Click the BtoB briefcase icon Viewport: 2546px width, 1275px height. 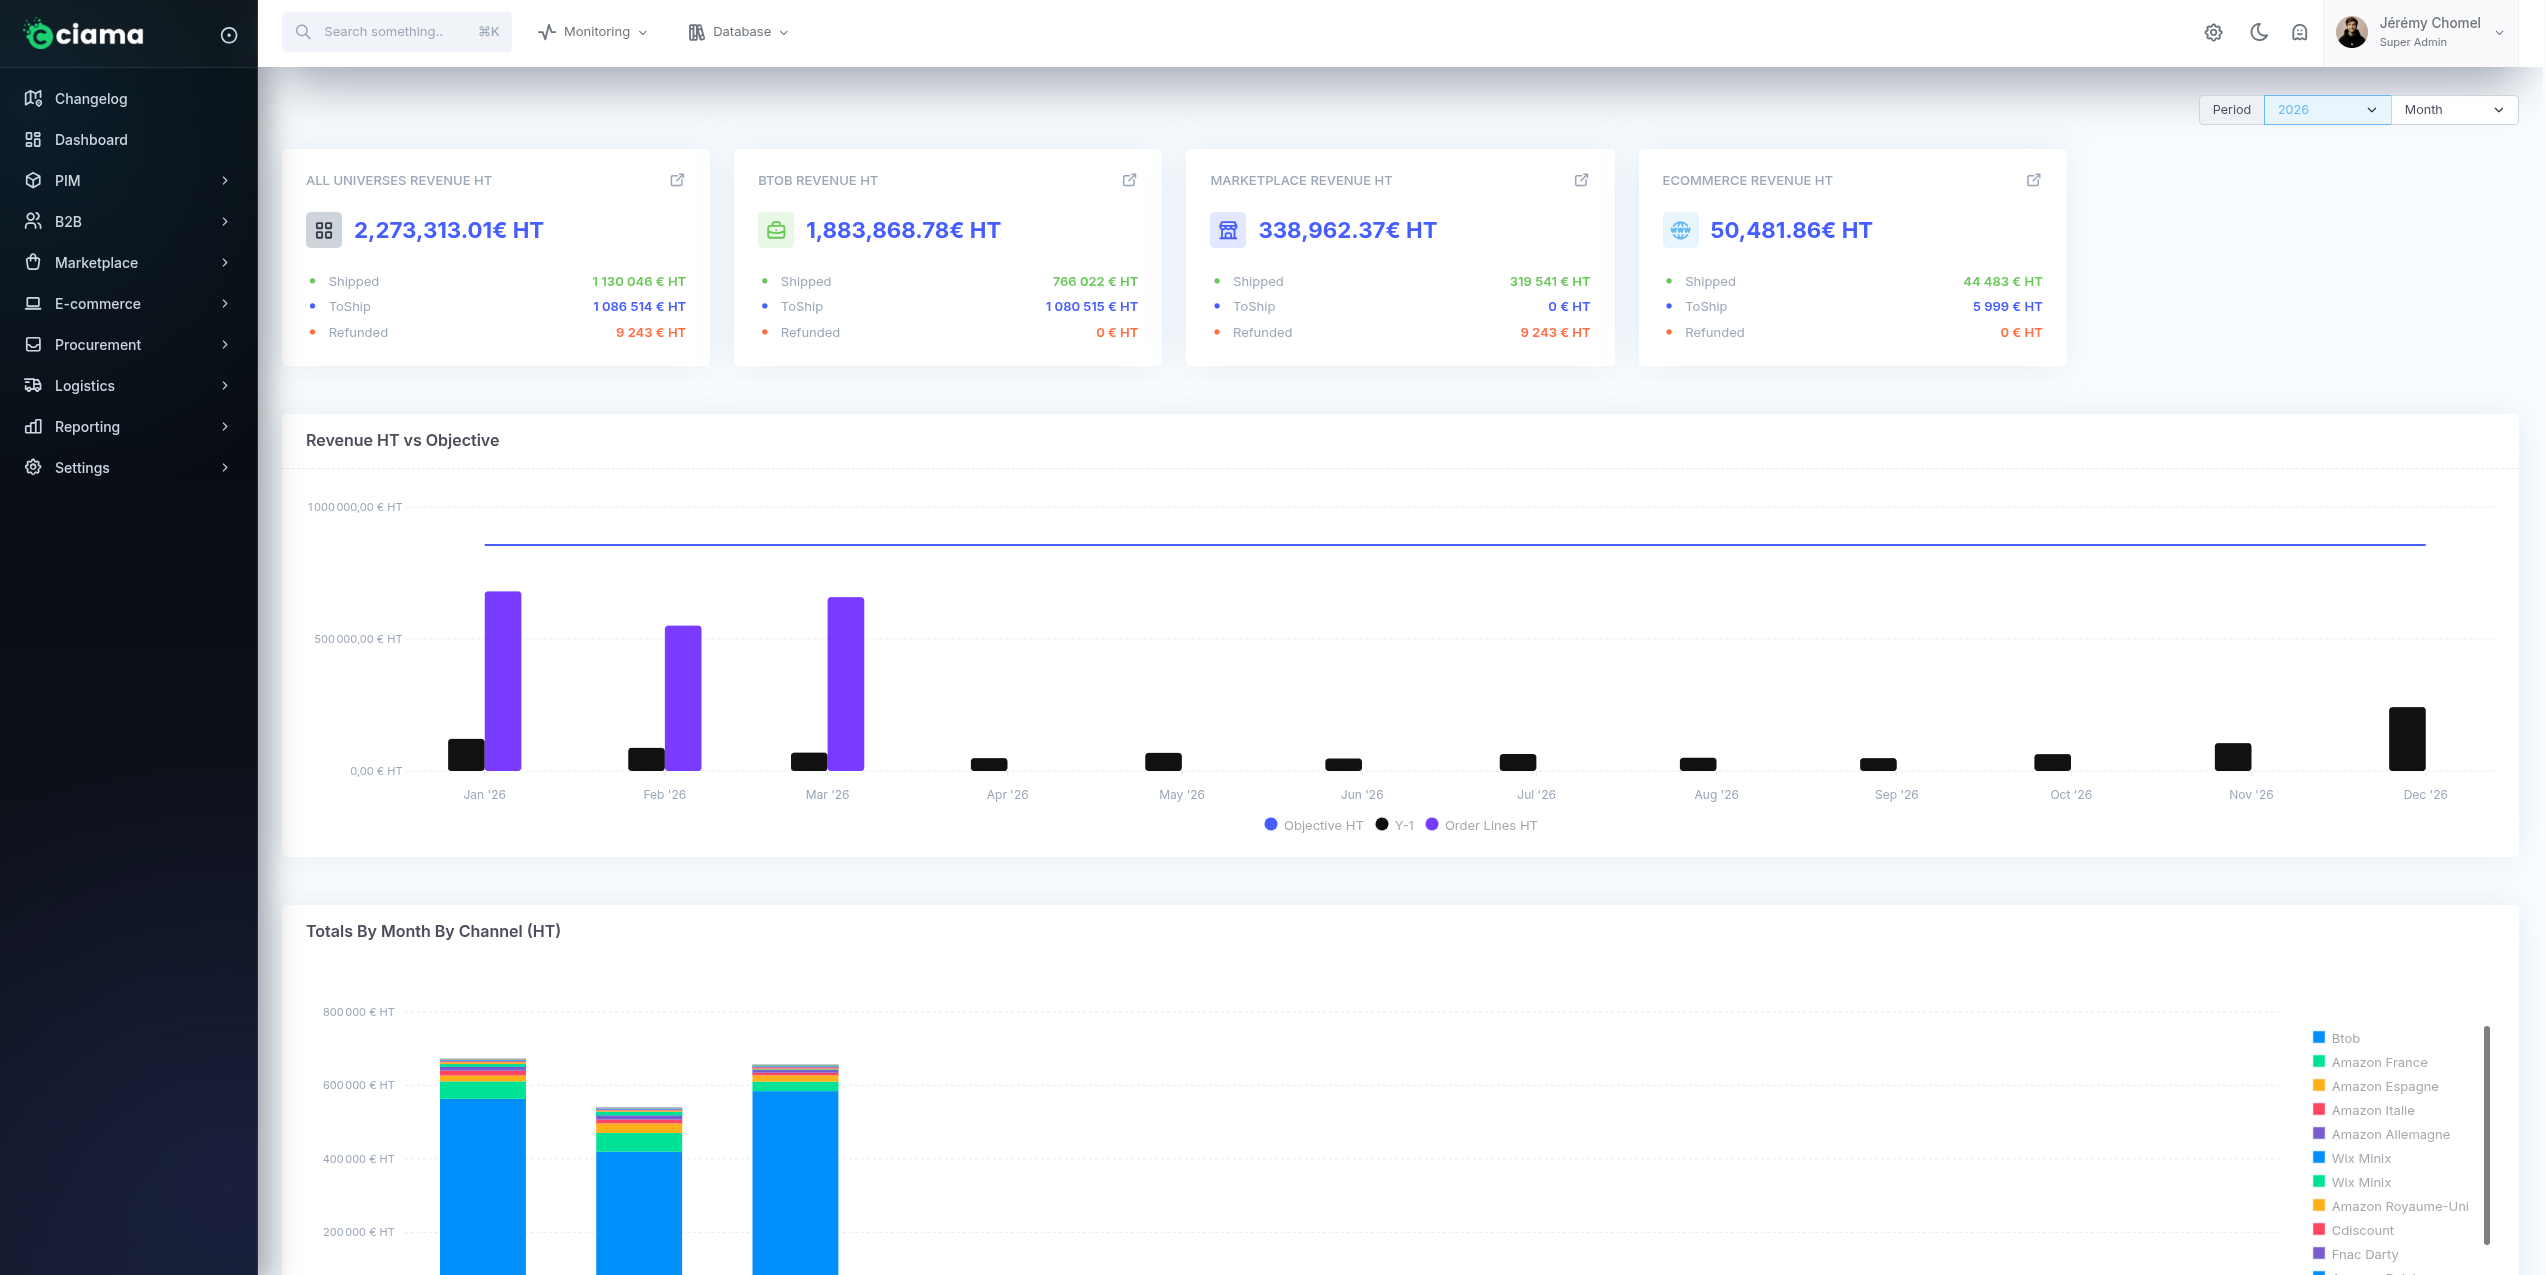coord(776,230)
